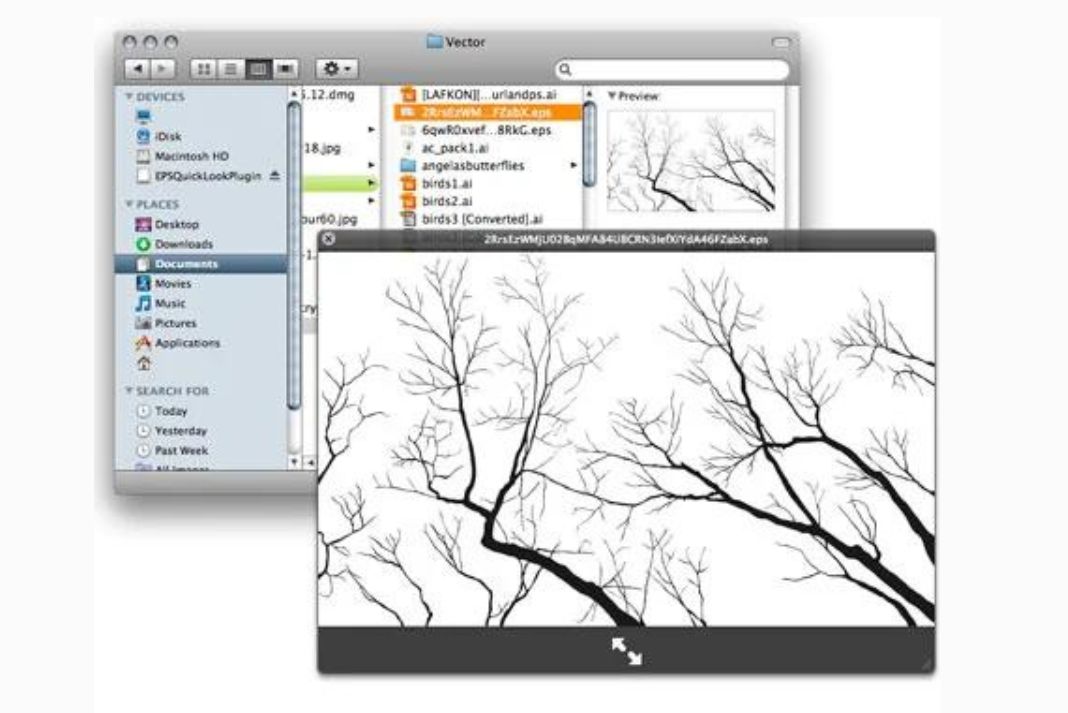Collapse the PLACES sidebar section
1068x713 pixels.
click(x=129, y=204)
